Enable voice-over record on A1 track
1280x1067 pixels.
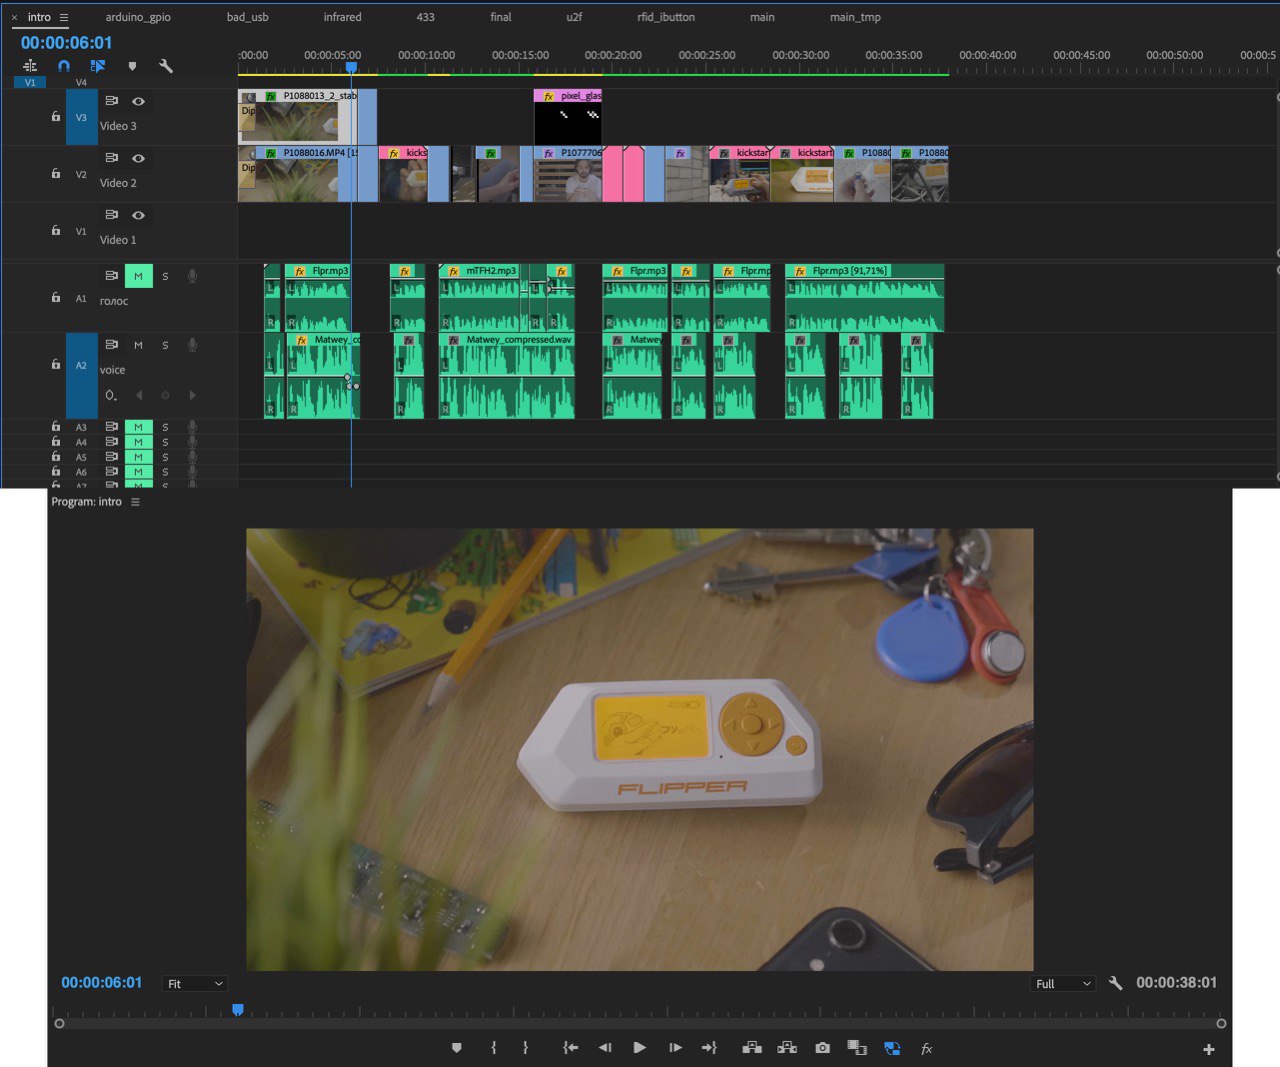click(x=192, y=276)
